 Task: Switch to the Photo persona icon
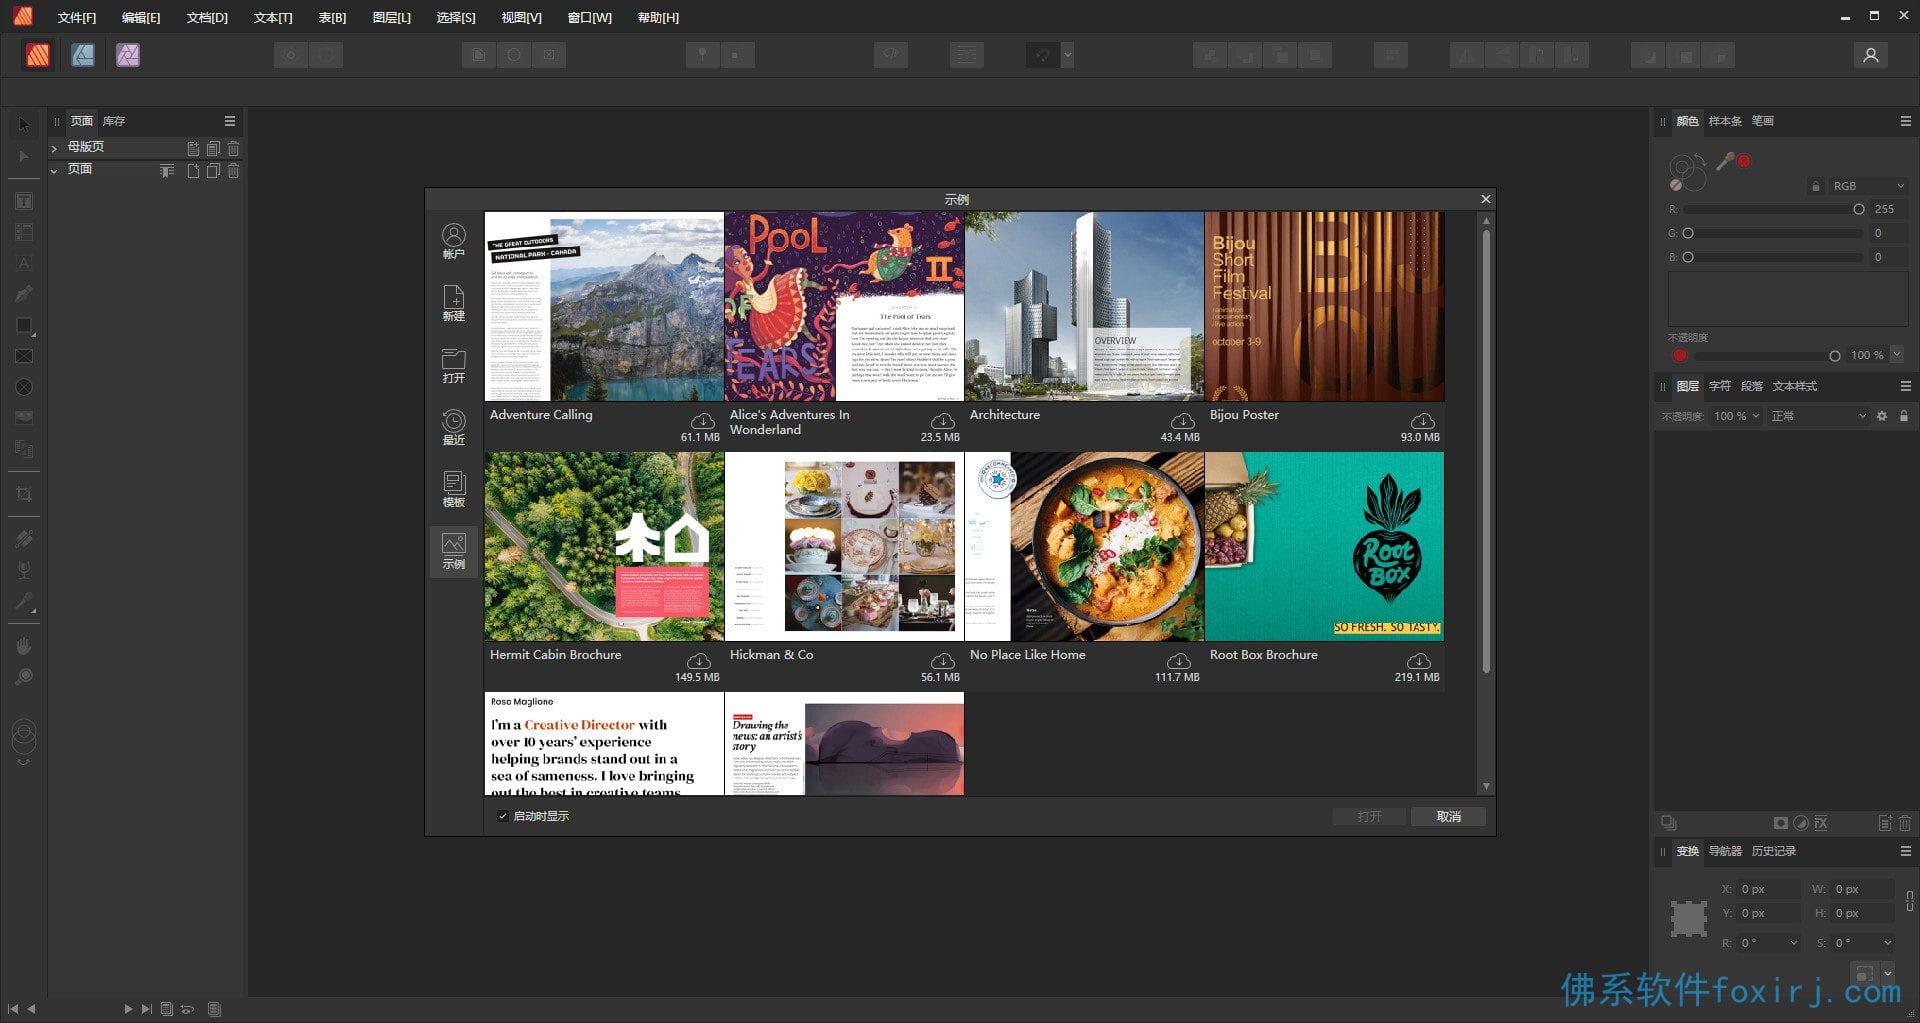128,55
